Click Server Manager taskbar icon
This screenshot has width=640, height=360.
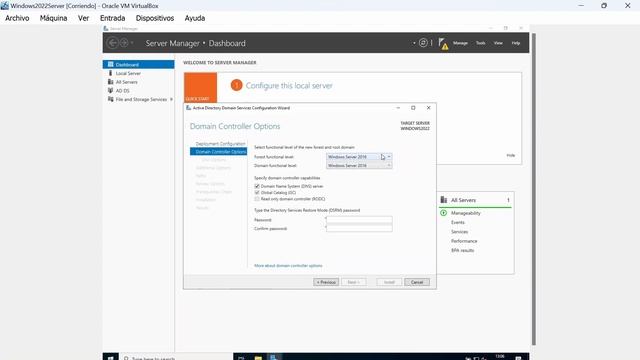pyautogui.click(x=274, y=357)
